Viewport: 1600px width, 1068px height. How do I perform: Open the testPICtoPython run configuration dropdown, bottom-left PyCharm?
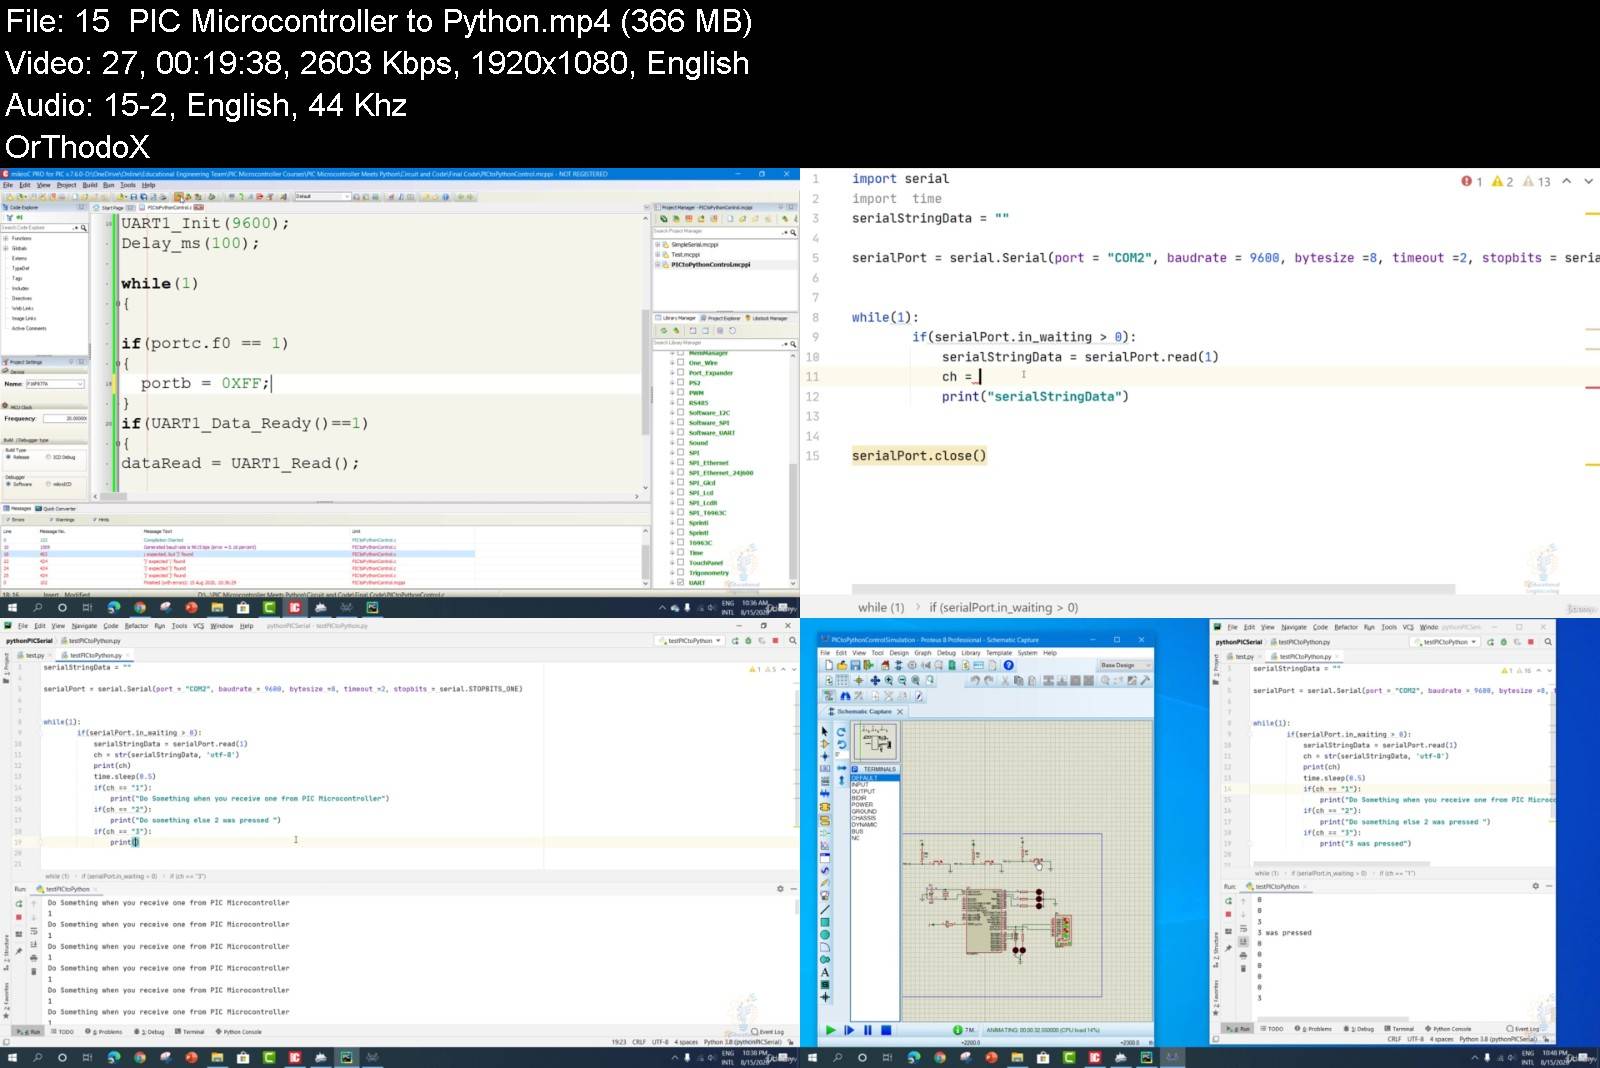pos(690,640)
